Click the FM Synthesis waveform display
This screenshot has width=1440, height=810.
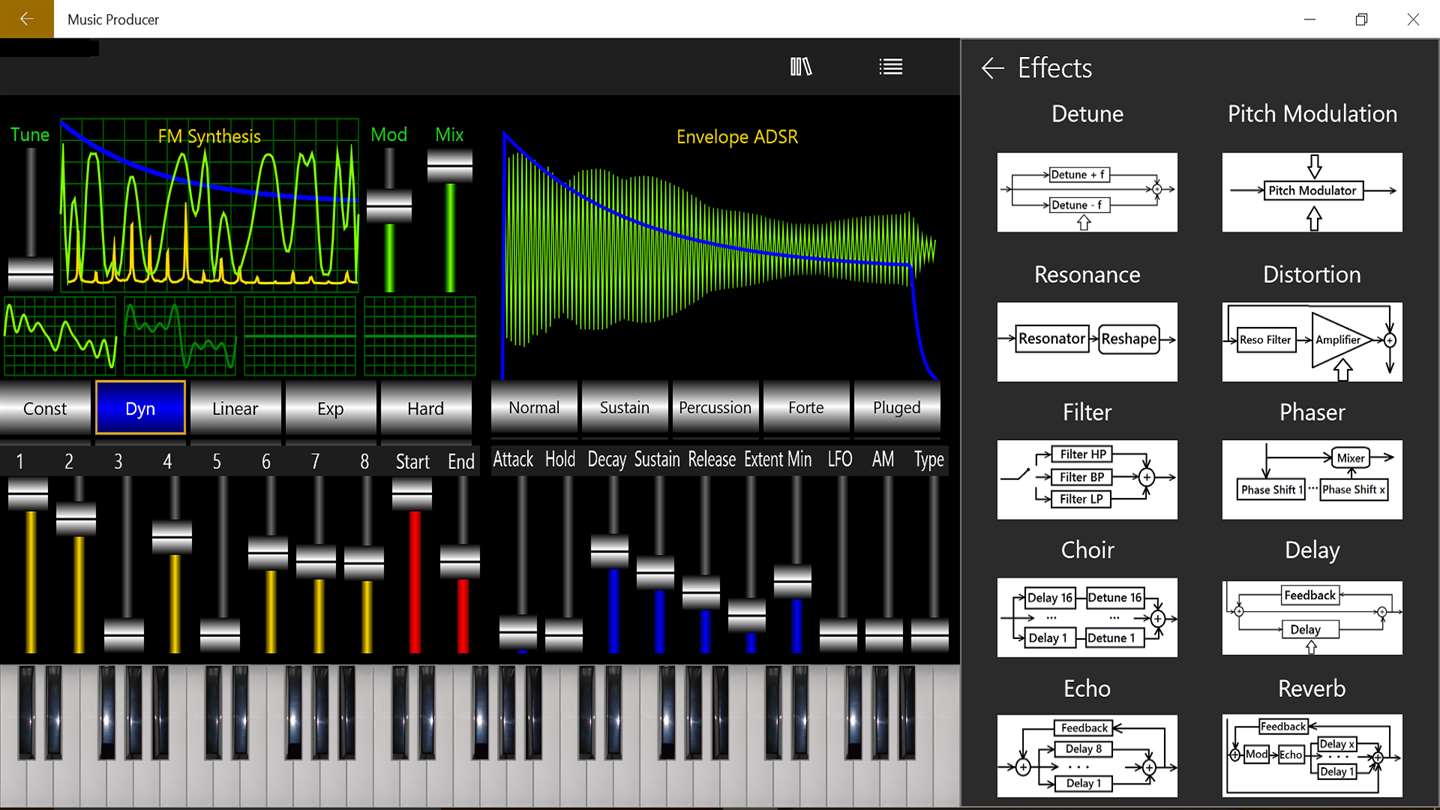click(x=209, y=205)
